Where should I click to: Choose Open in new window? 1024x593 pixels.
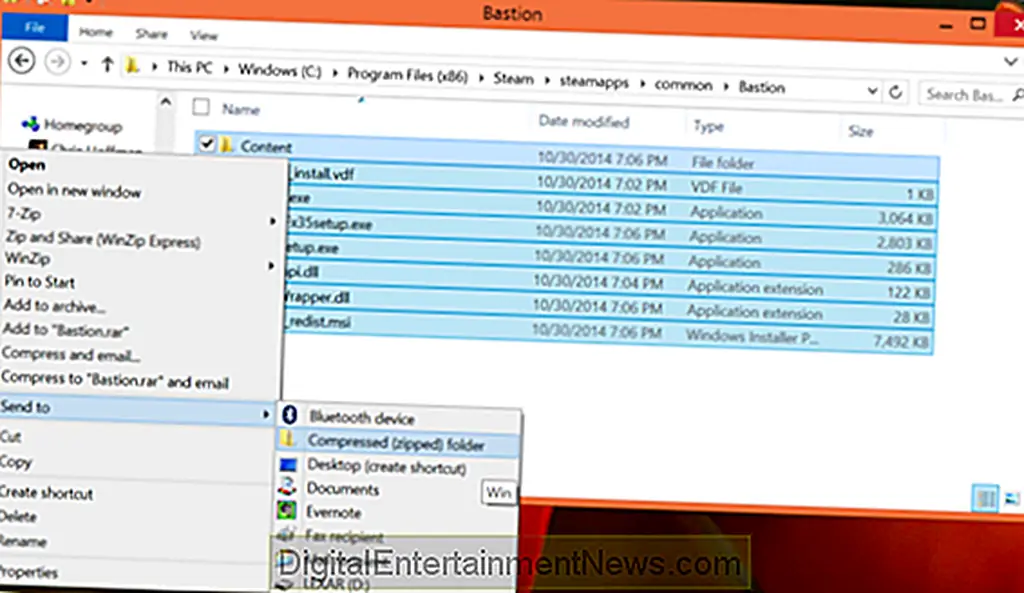tap(74, 191)
